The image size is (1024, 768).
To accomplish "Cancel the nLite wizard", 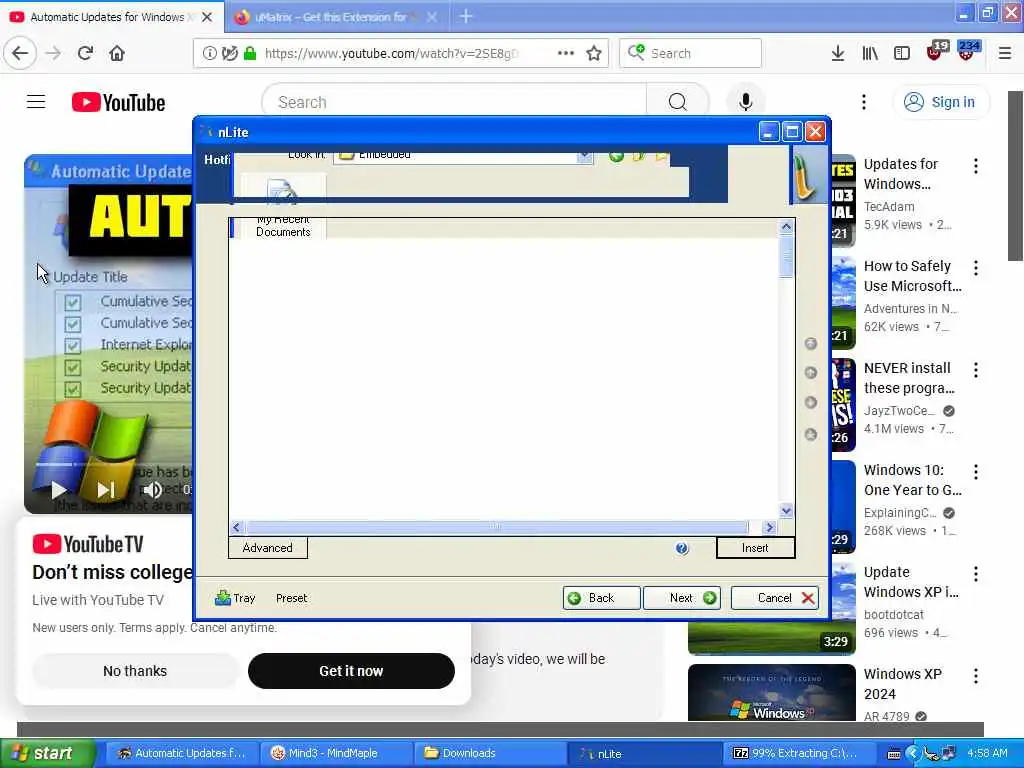I will click(775, 598).
